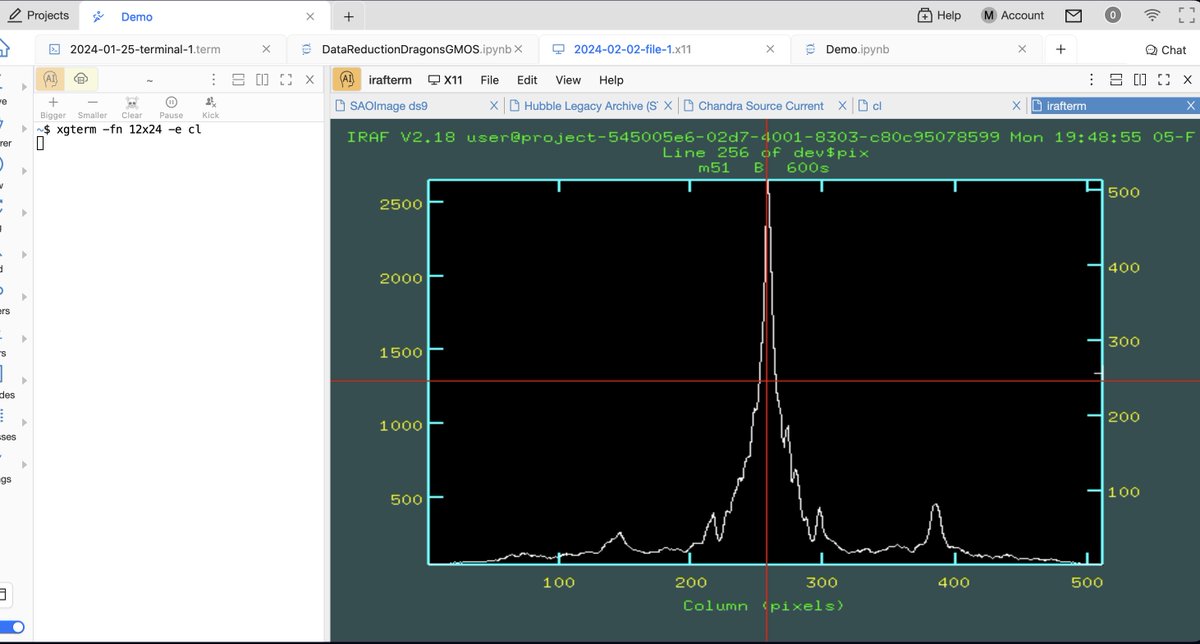The height and width of the screenshot is (644, 1200).
Task: Kick other users from terminal
Action: [210, 107]
